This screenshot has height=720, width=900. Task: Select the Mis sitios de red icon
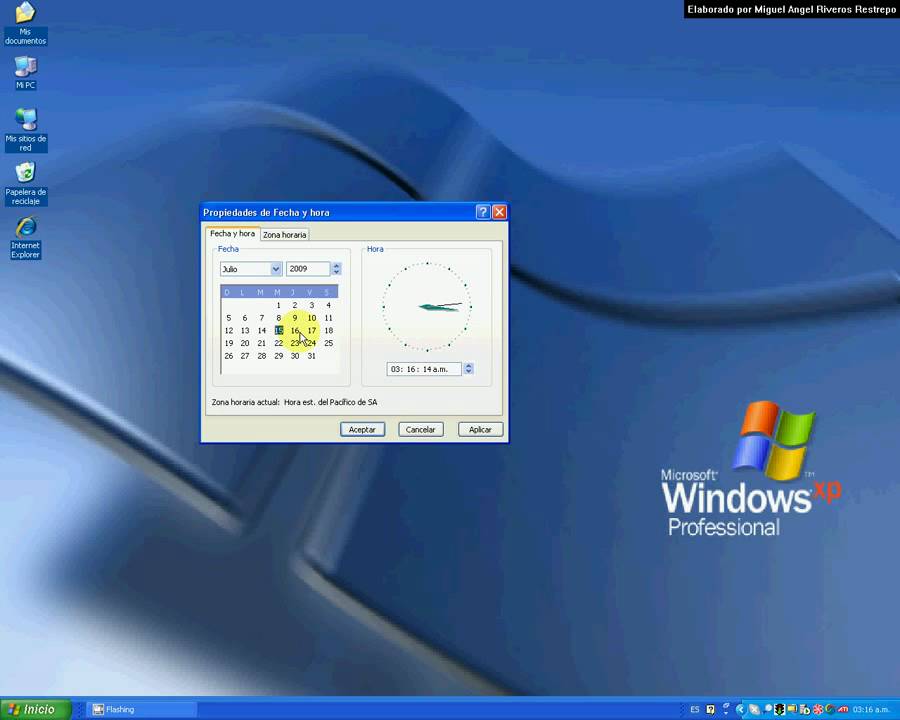(25, 130)
